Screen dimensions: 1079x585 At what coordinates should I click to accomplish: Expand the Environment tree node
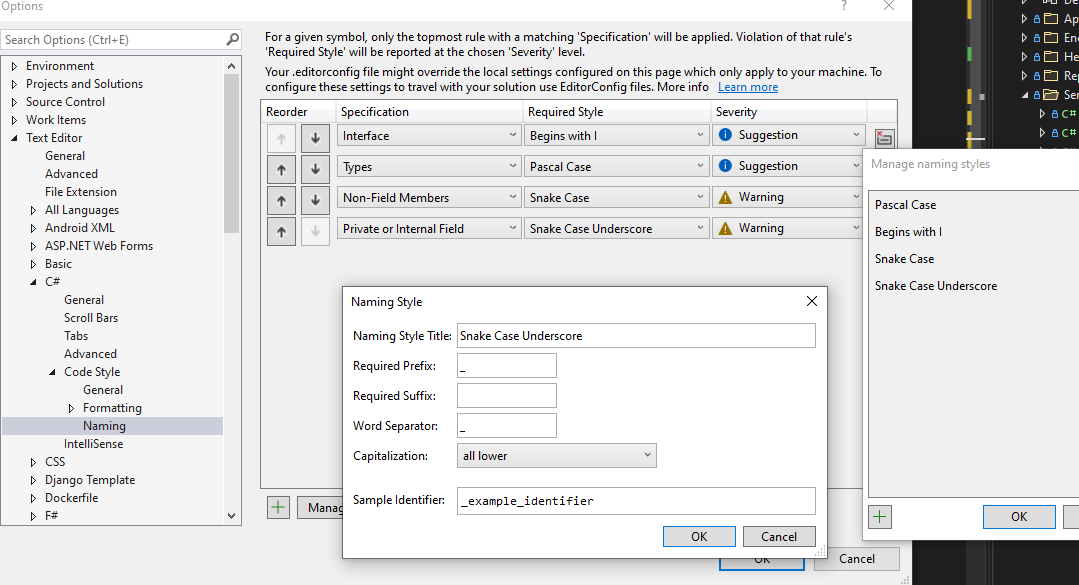[14, 66]
